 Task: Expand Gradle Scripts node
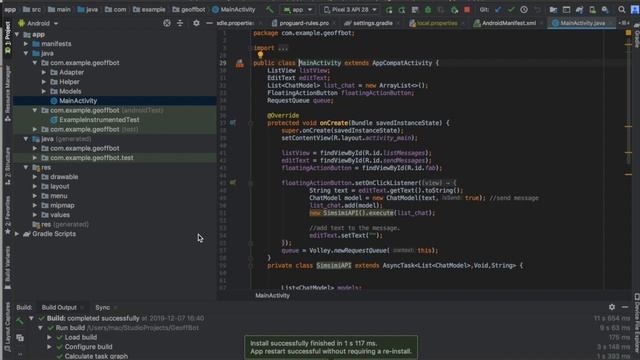[x=17, y=234]
